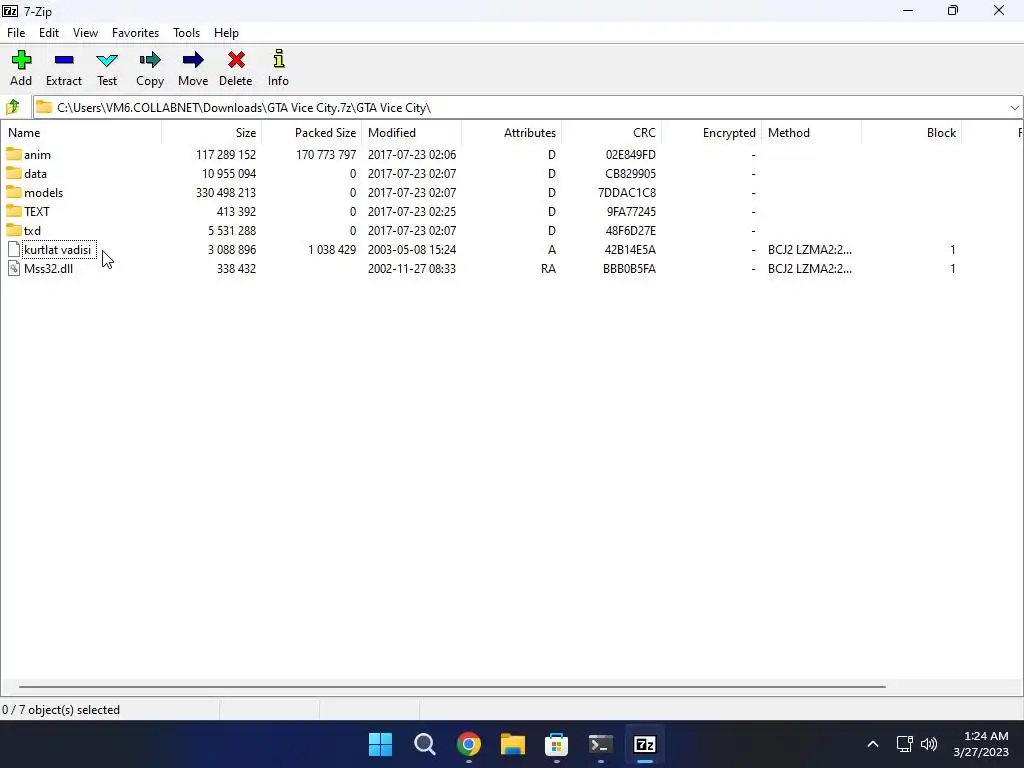Click the models folder name
Viewport: 1024px width, 768px height.
coord(43,193)
